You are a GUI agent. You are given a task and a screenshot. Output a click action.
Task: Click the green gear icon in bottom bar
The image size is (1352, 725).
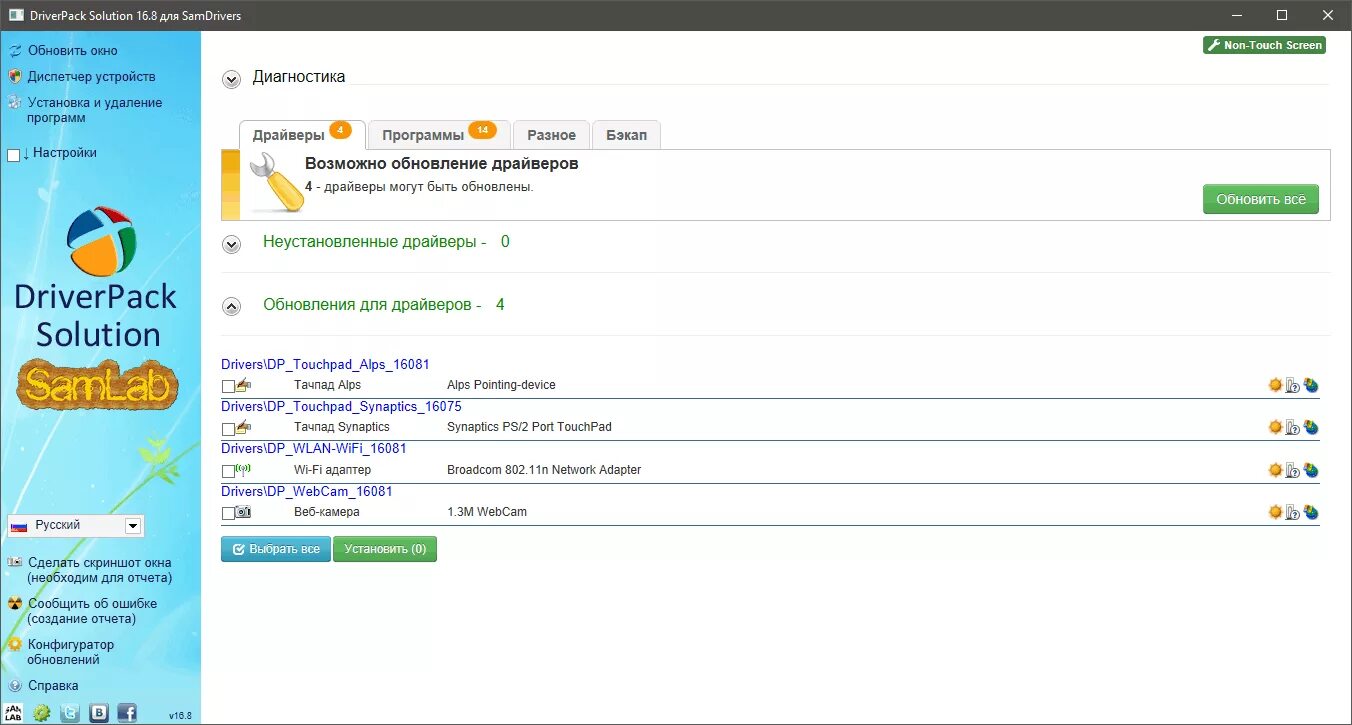42,712
